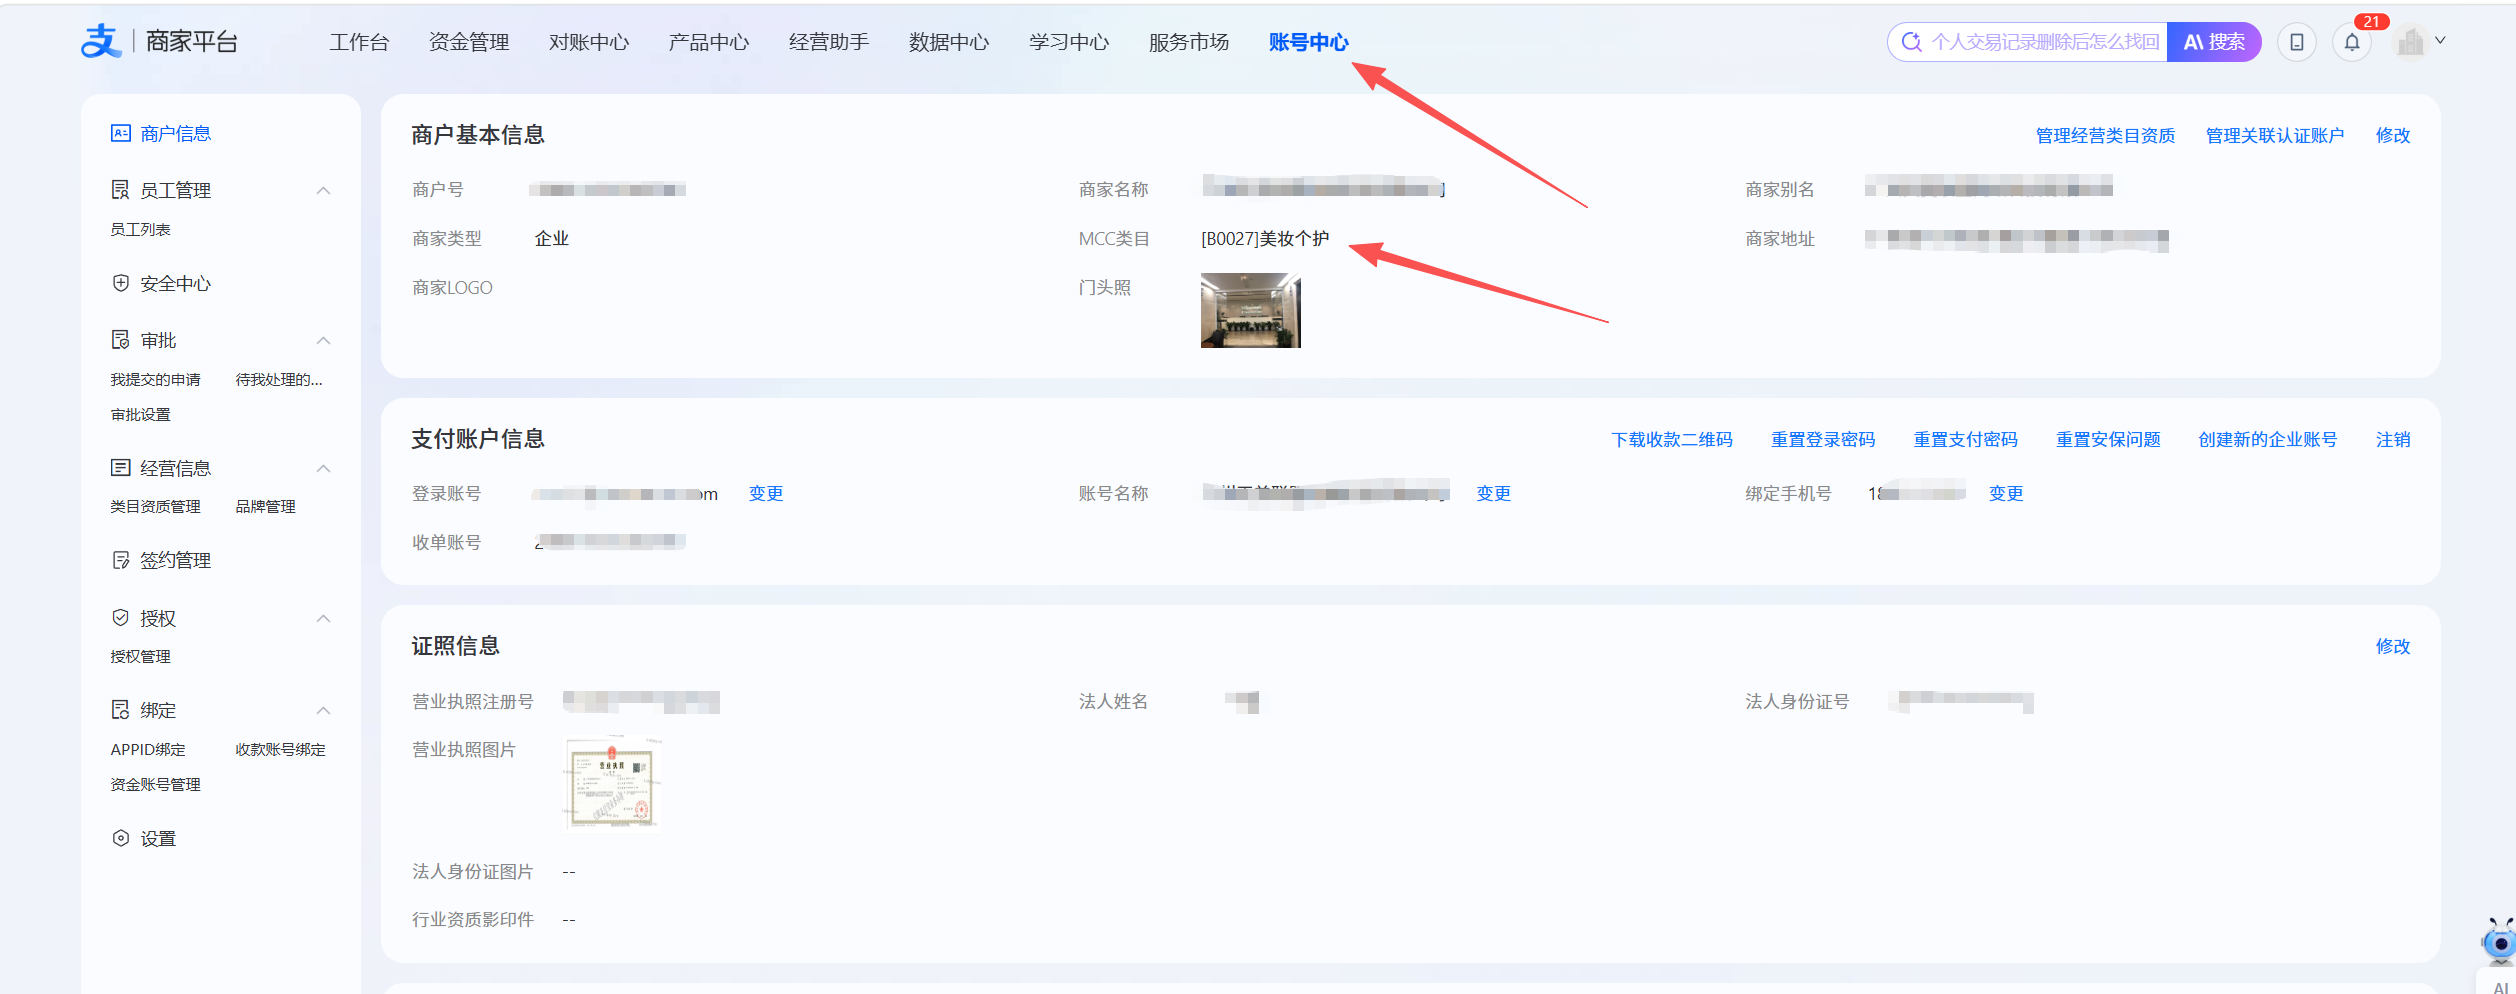The height and width of the screenshot is (994, 2516).
Task: Collapse the 经营信息 section chevron
Action: [x=323, y=468]
